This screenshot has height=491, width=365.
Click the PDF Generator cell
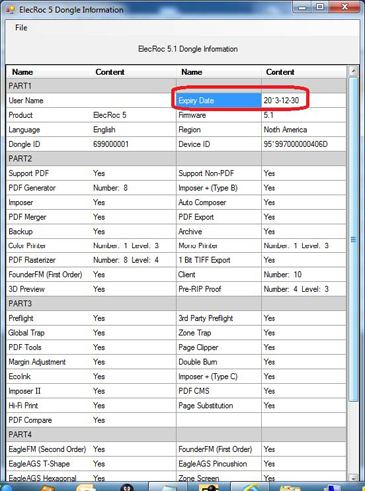pos(49,188)
